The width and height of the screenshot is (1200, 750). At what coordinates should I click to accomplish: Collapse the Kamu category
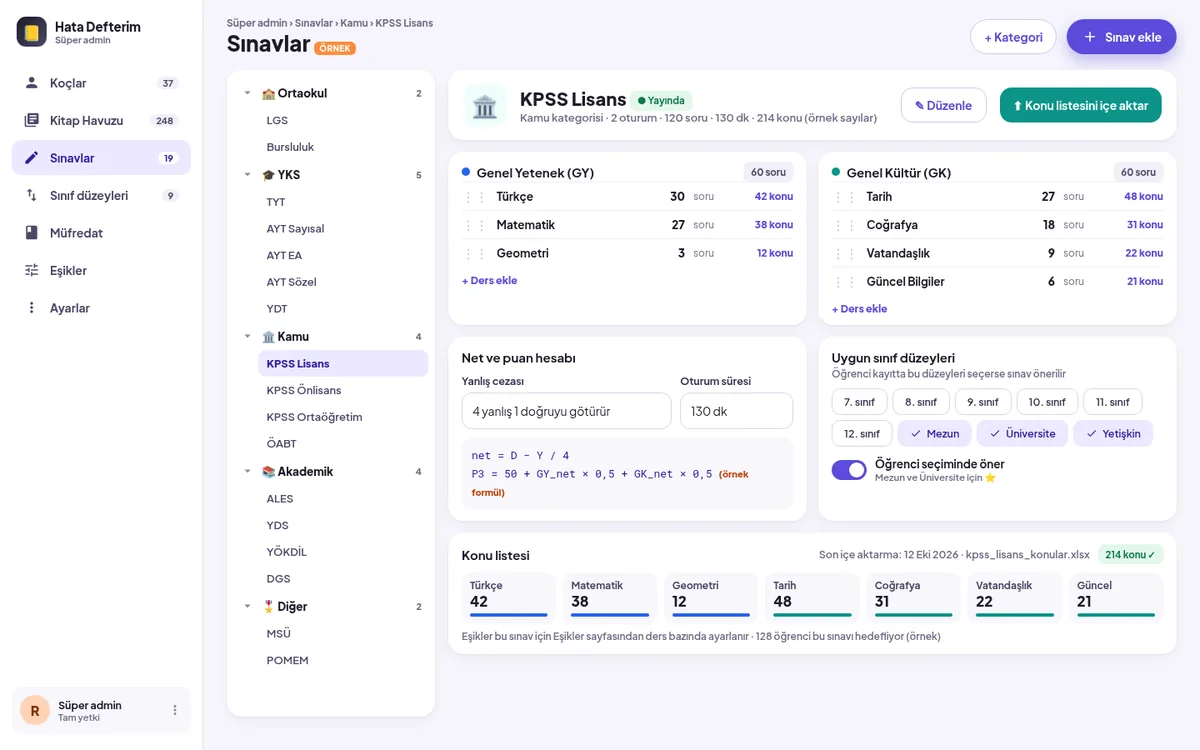248,336
